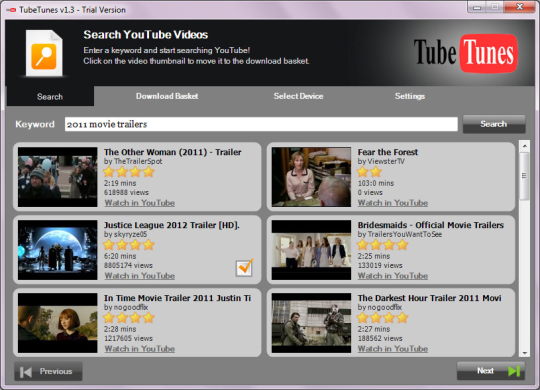540x390 pixels.
Task: Click the vertical scrollbar thumb
Action: [x=525, y=176]
